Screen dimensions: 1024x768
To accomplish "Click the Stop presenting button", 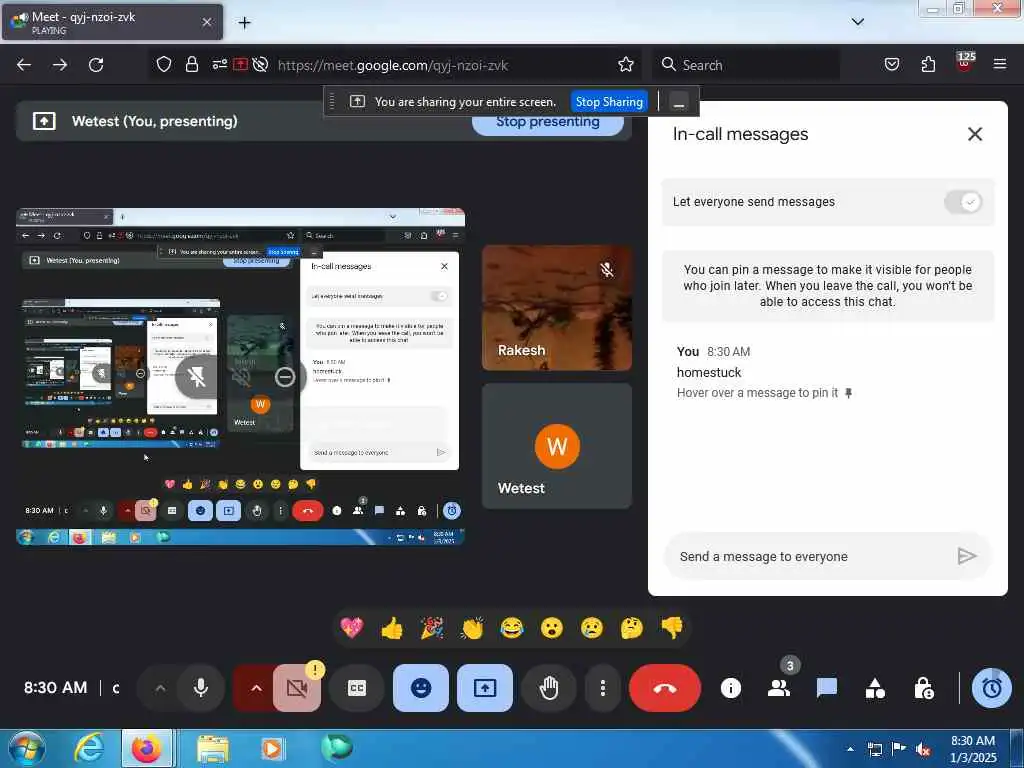I will pyautogui.click(x=547, y=125).
